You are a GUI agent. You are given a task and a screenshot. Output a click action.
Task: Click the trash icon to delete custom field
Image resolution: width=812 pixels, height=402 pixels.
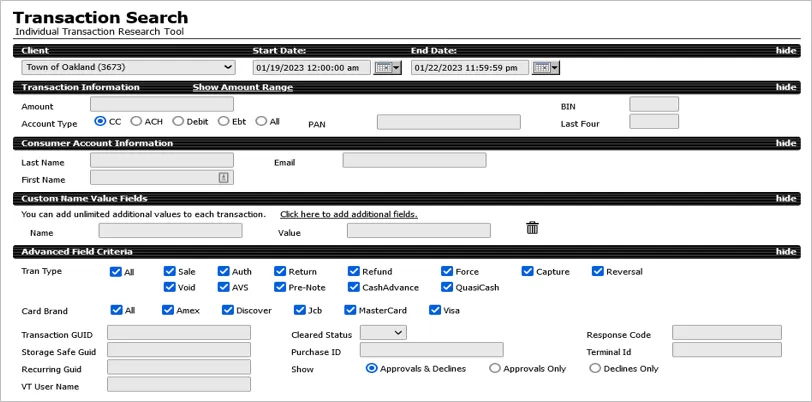(532, 228)
